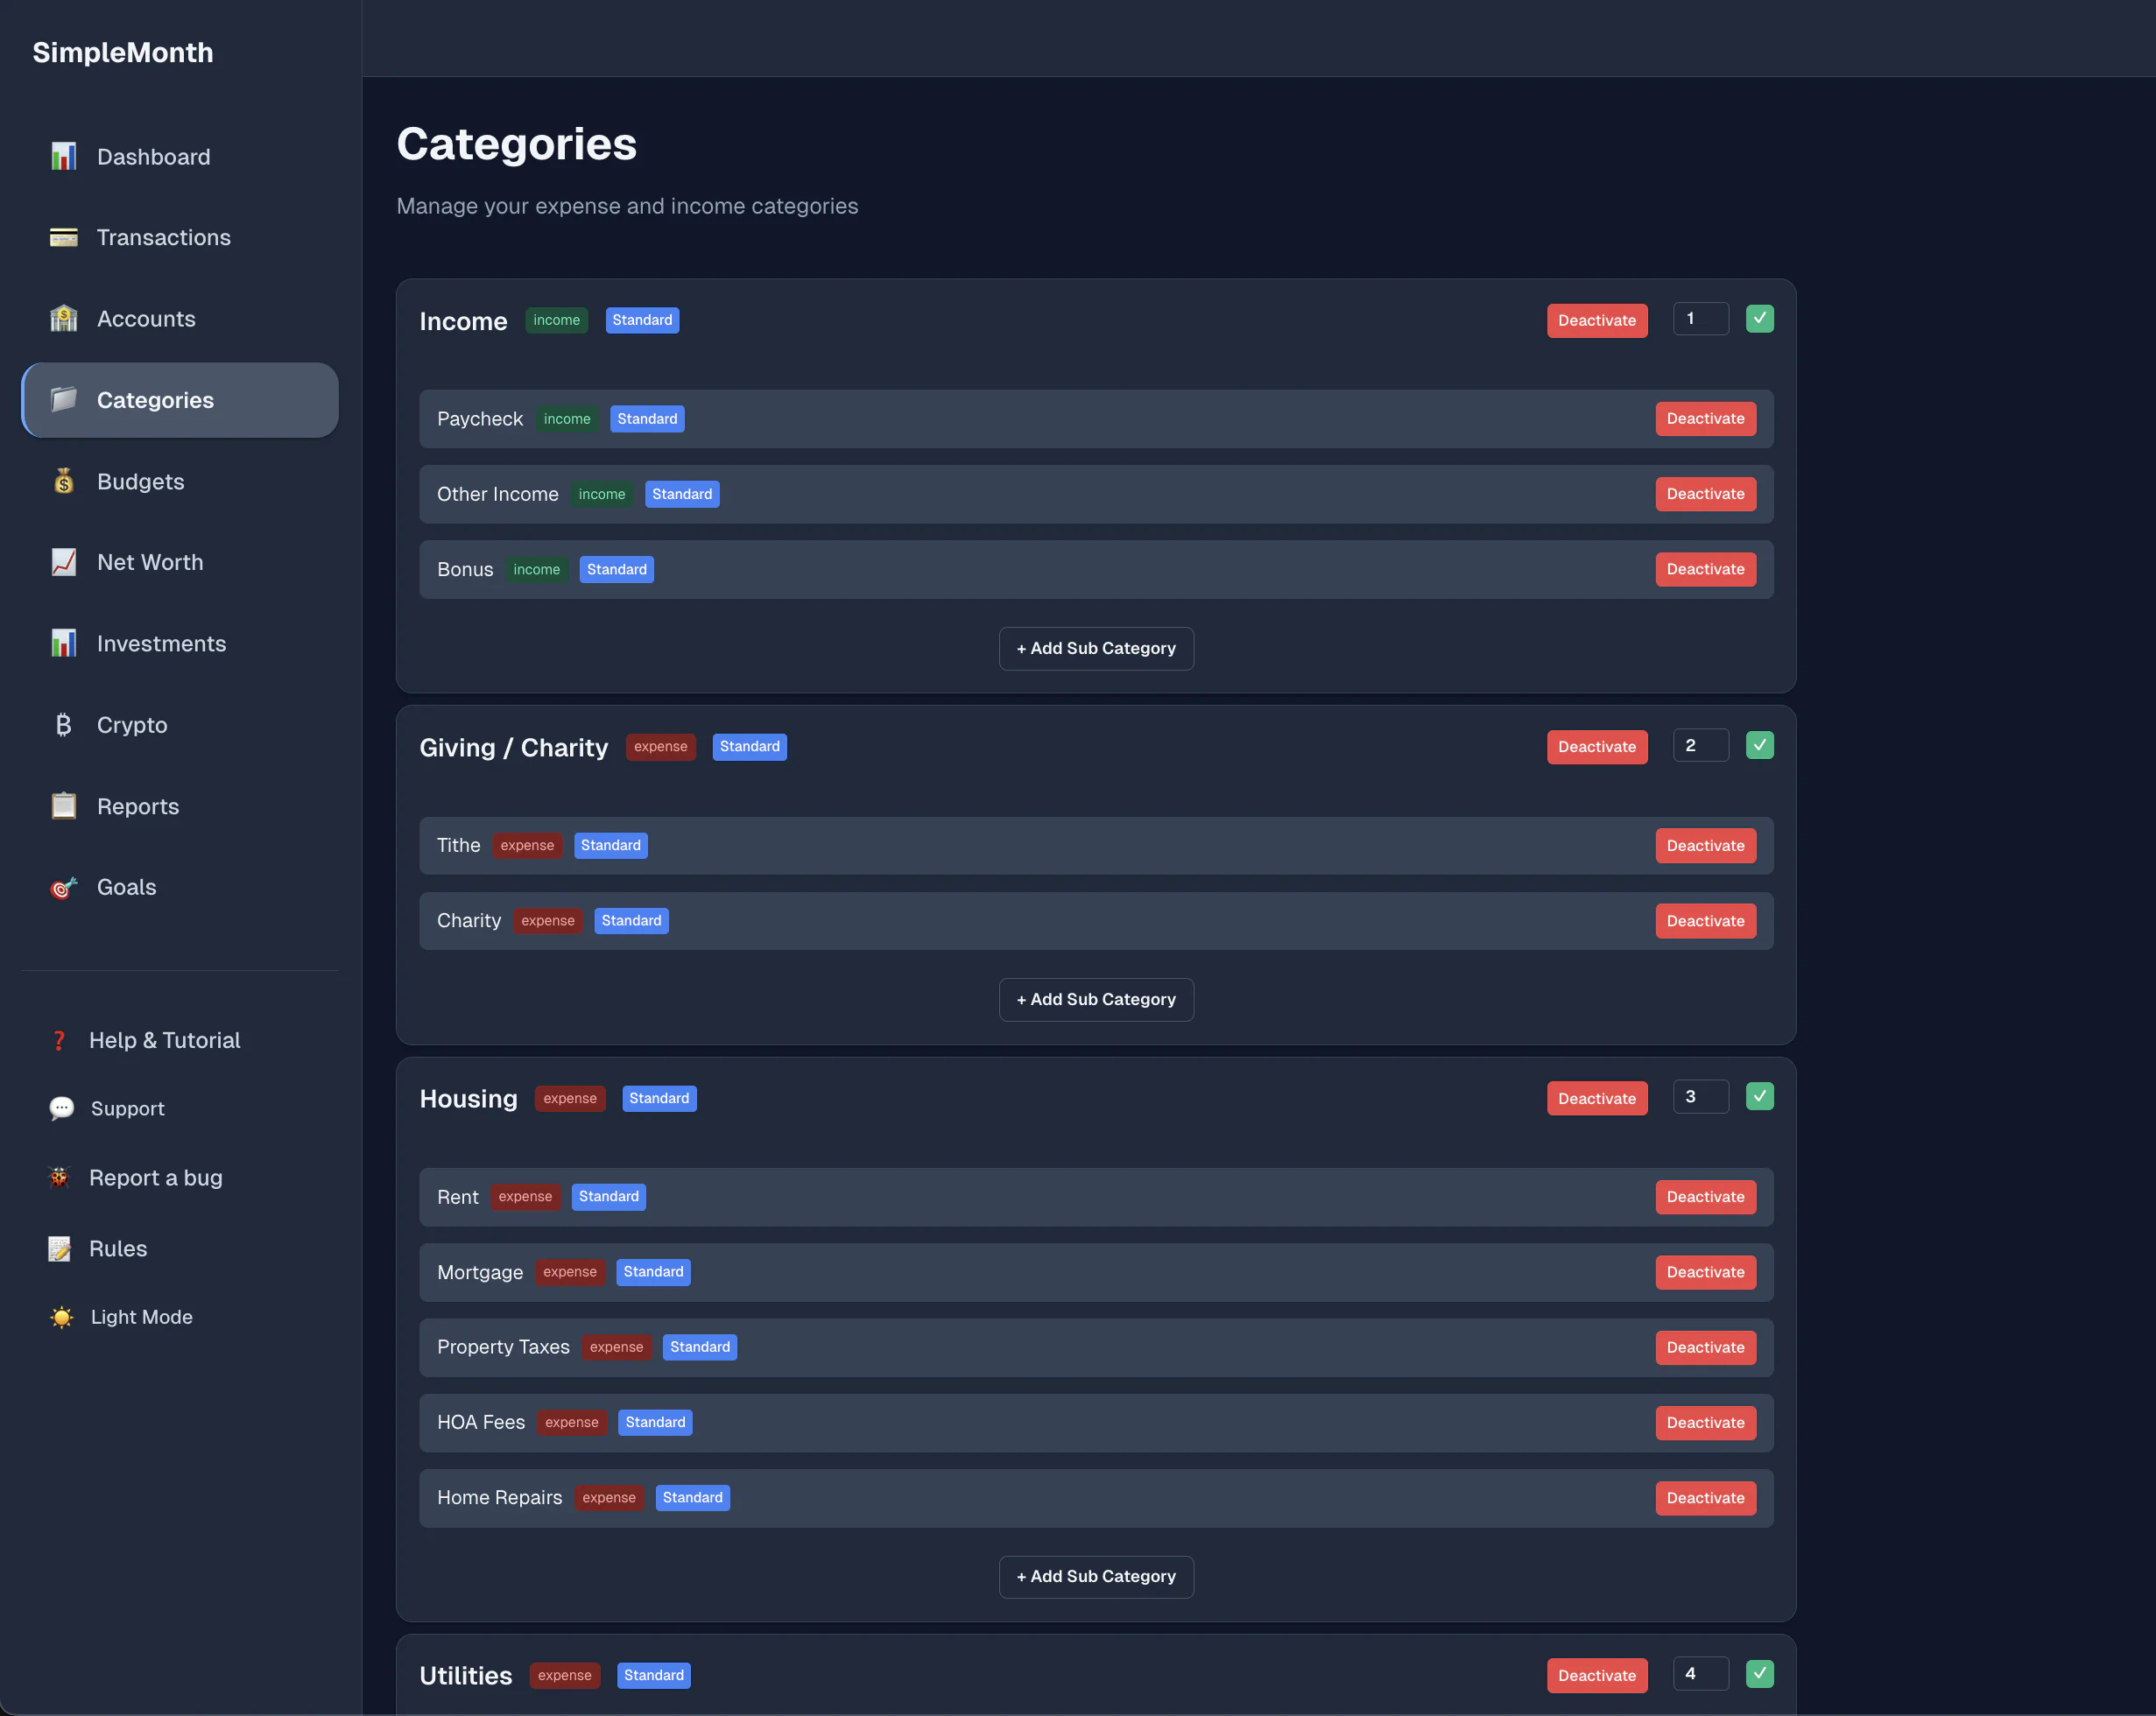Click the Transactions card icon
This screenshot has width=2156, height=1716.
coord(63,237)
